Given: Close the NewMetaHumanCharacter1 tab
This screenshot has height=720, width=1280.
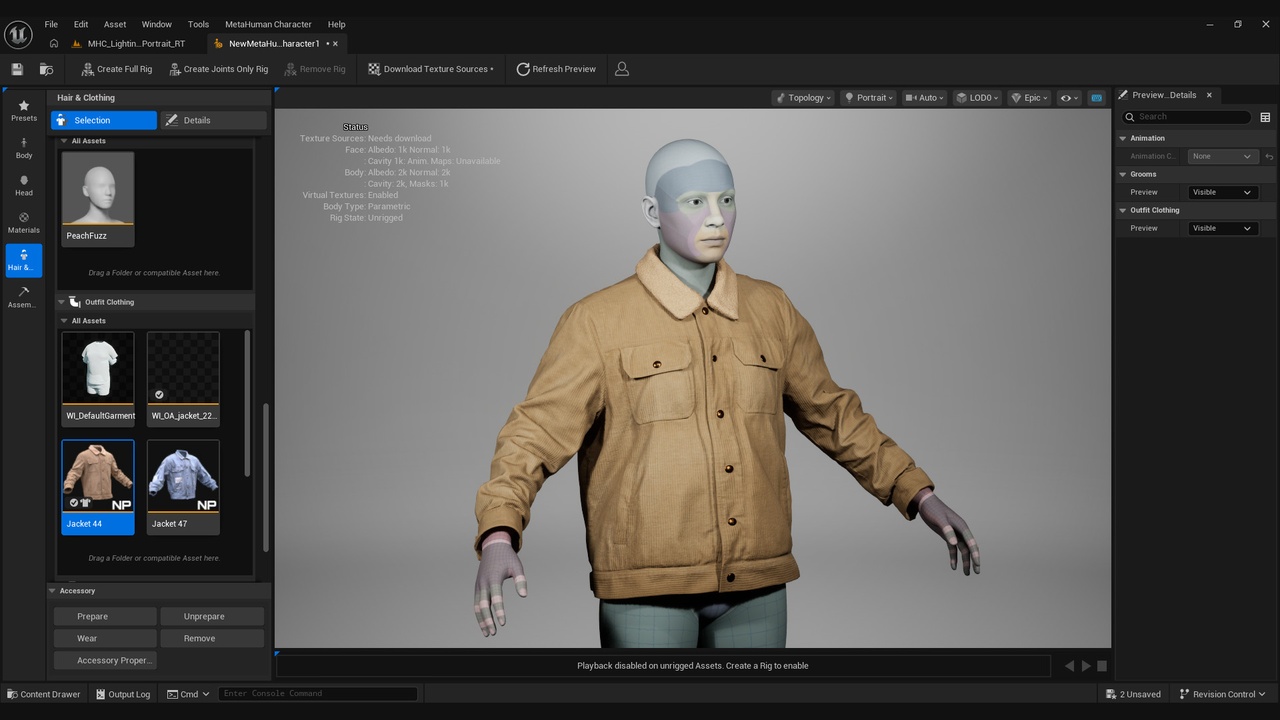Looking at the screenshot, I should pos(336,44).
